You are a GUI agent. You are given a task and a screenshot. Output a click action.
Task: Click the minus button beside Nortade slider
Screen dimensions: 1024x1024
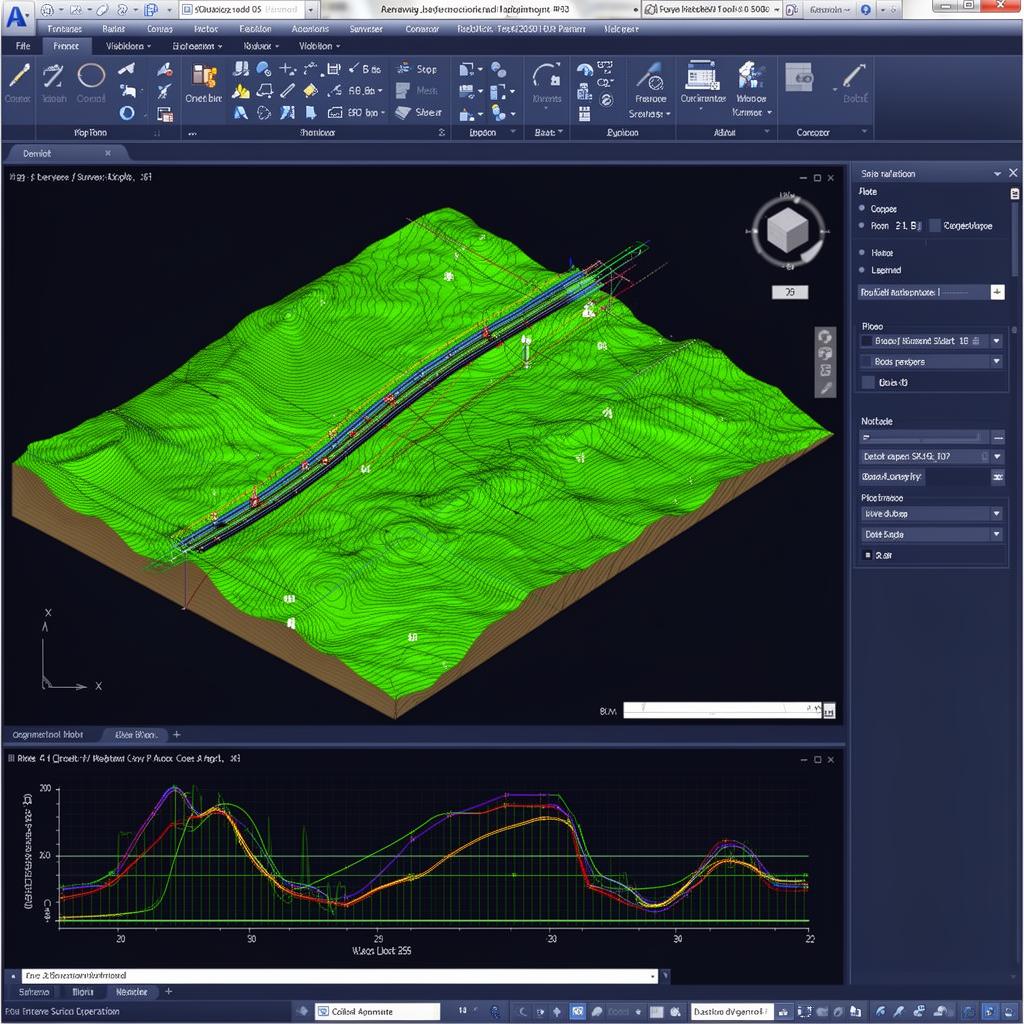[998, 438]
